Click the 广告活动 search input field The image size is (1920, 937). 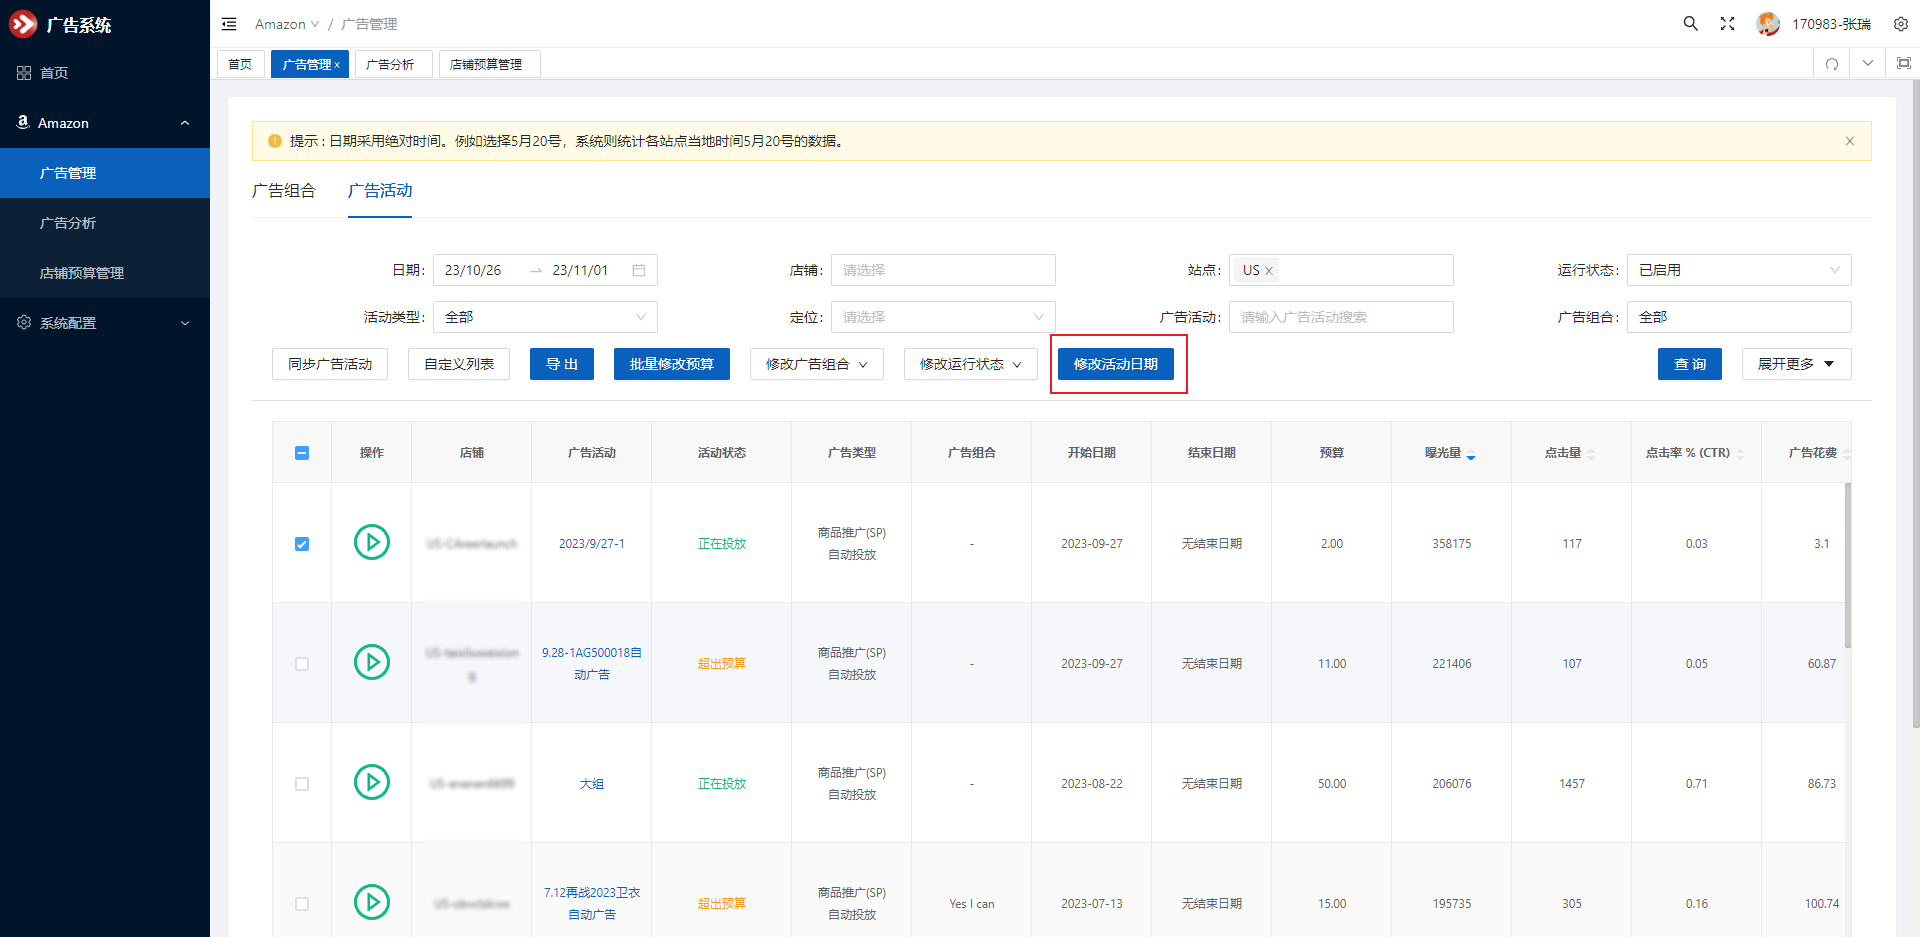pyautogui.click(x=1340, y=317)
